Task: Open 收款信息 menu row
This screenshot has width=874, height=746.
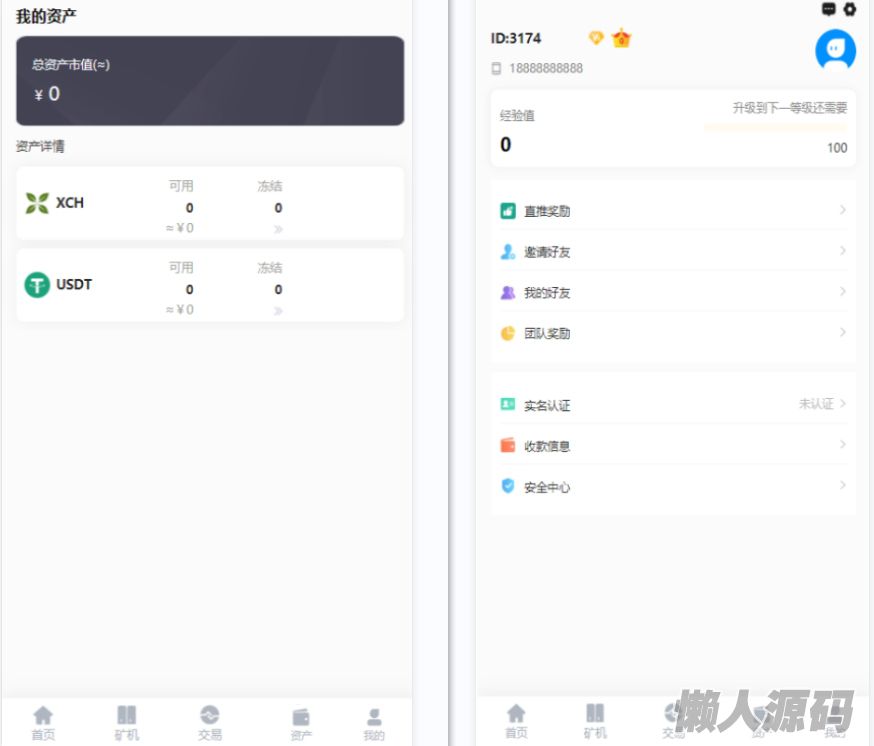Action: click(x=673, y=445)
